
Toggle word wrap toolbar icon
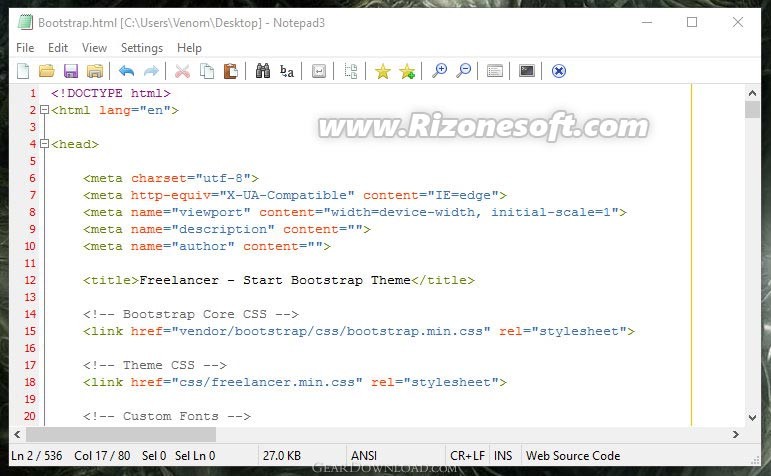(319, 71)
